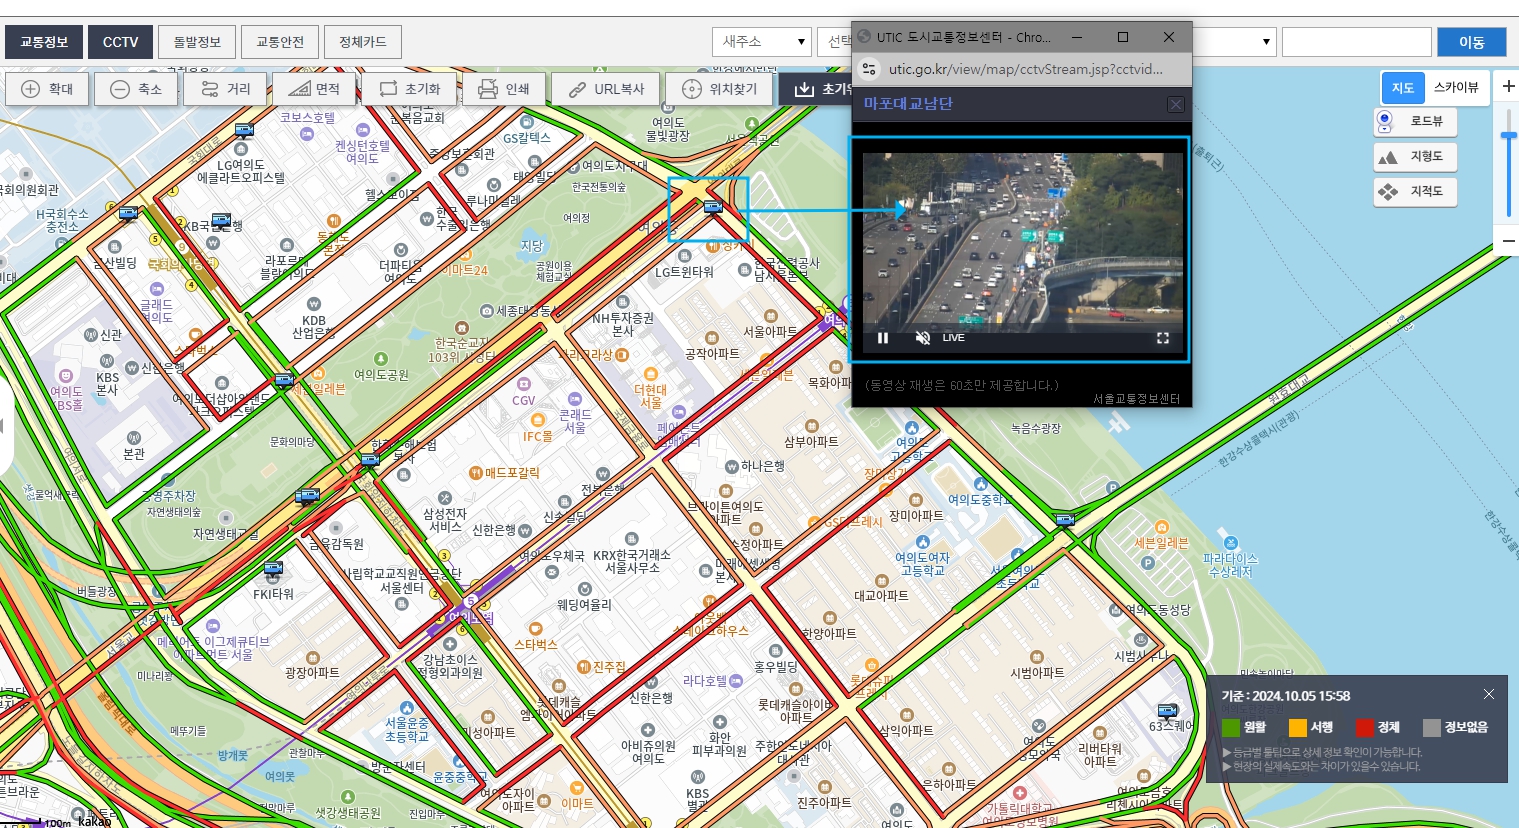Click the gray 정보없음 legend swatch
The image size is (1519, 828).
point(1432,728)
